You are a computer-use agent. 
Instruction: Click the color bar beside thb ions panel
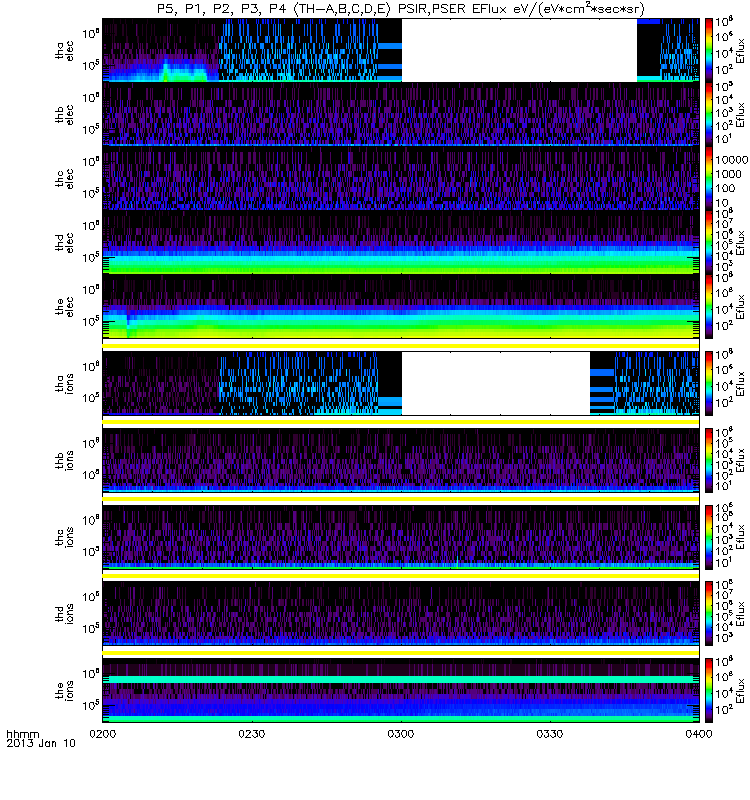pyautogui.click(x=709, y=460)
